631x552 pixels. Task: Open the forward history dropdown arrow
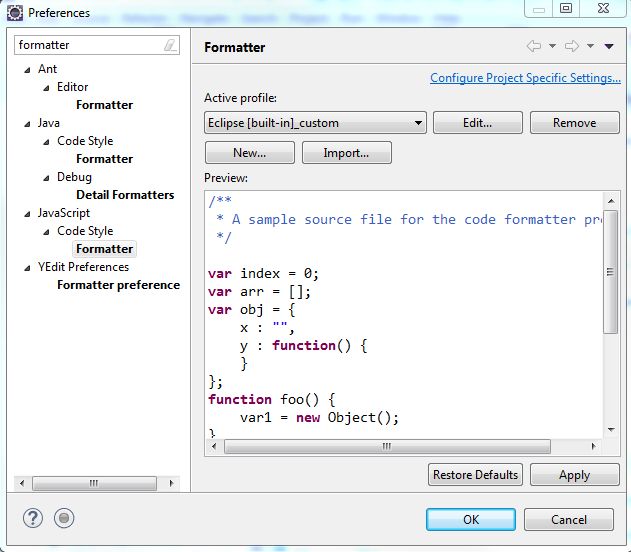(x=590, y=46)
